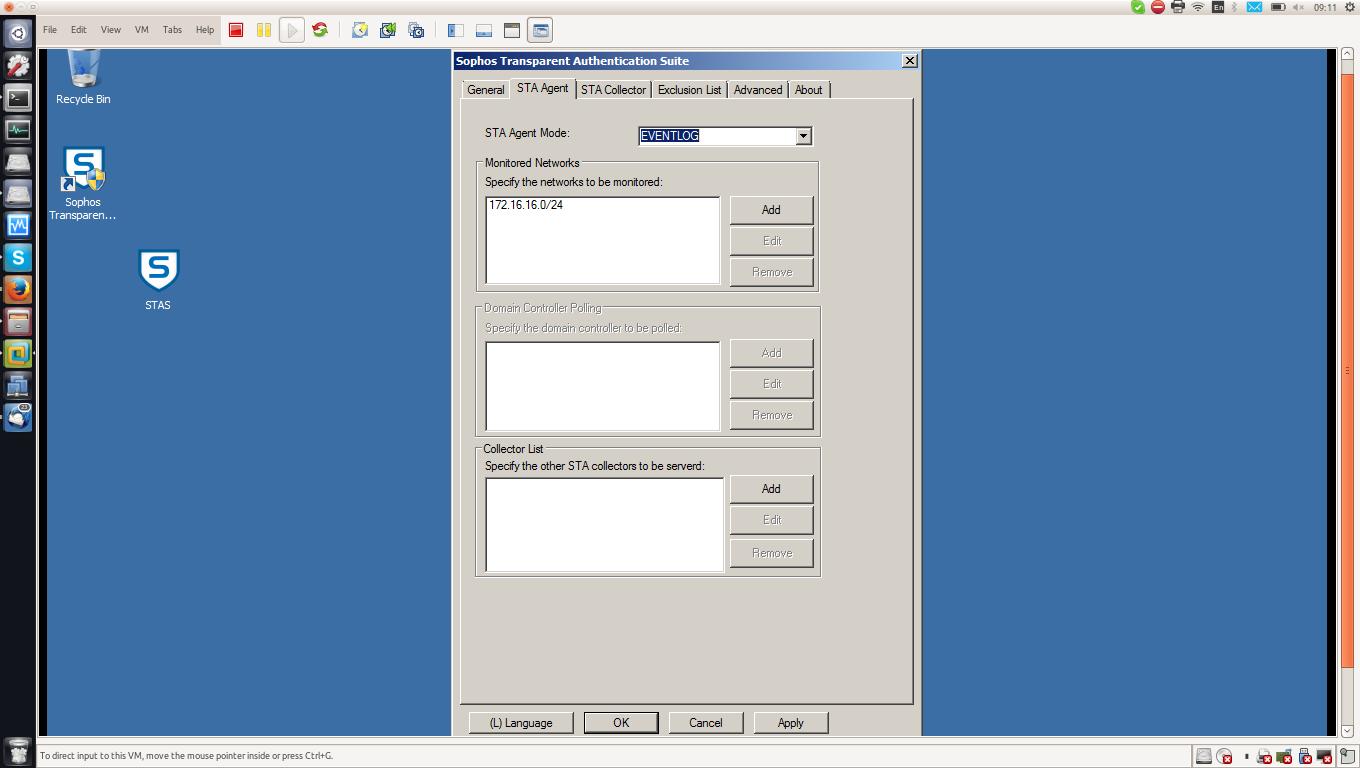Click the revert to snapshot icon
The width and height of the screenshot is (1360, 768).
(x=388, y=30)
